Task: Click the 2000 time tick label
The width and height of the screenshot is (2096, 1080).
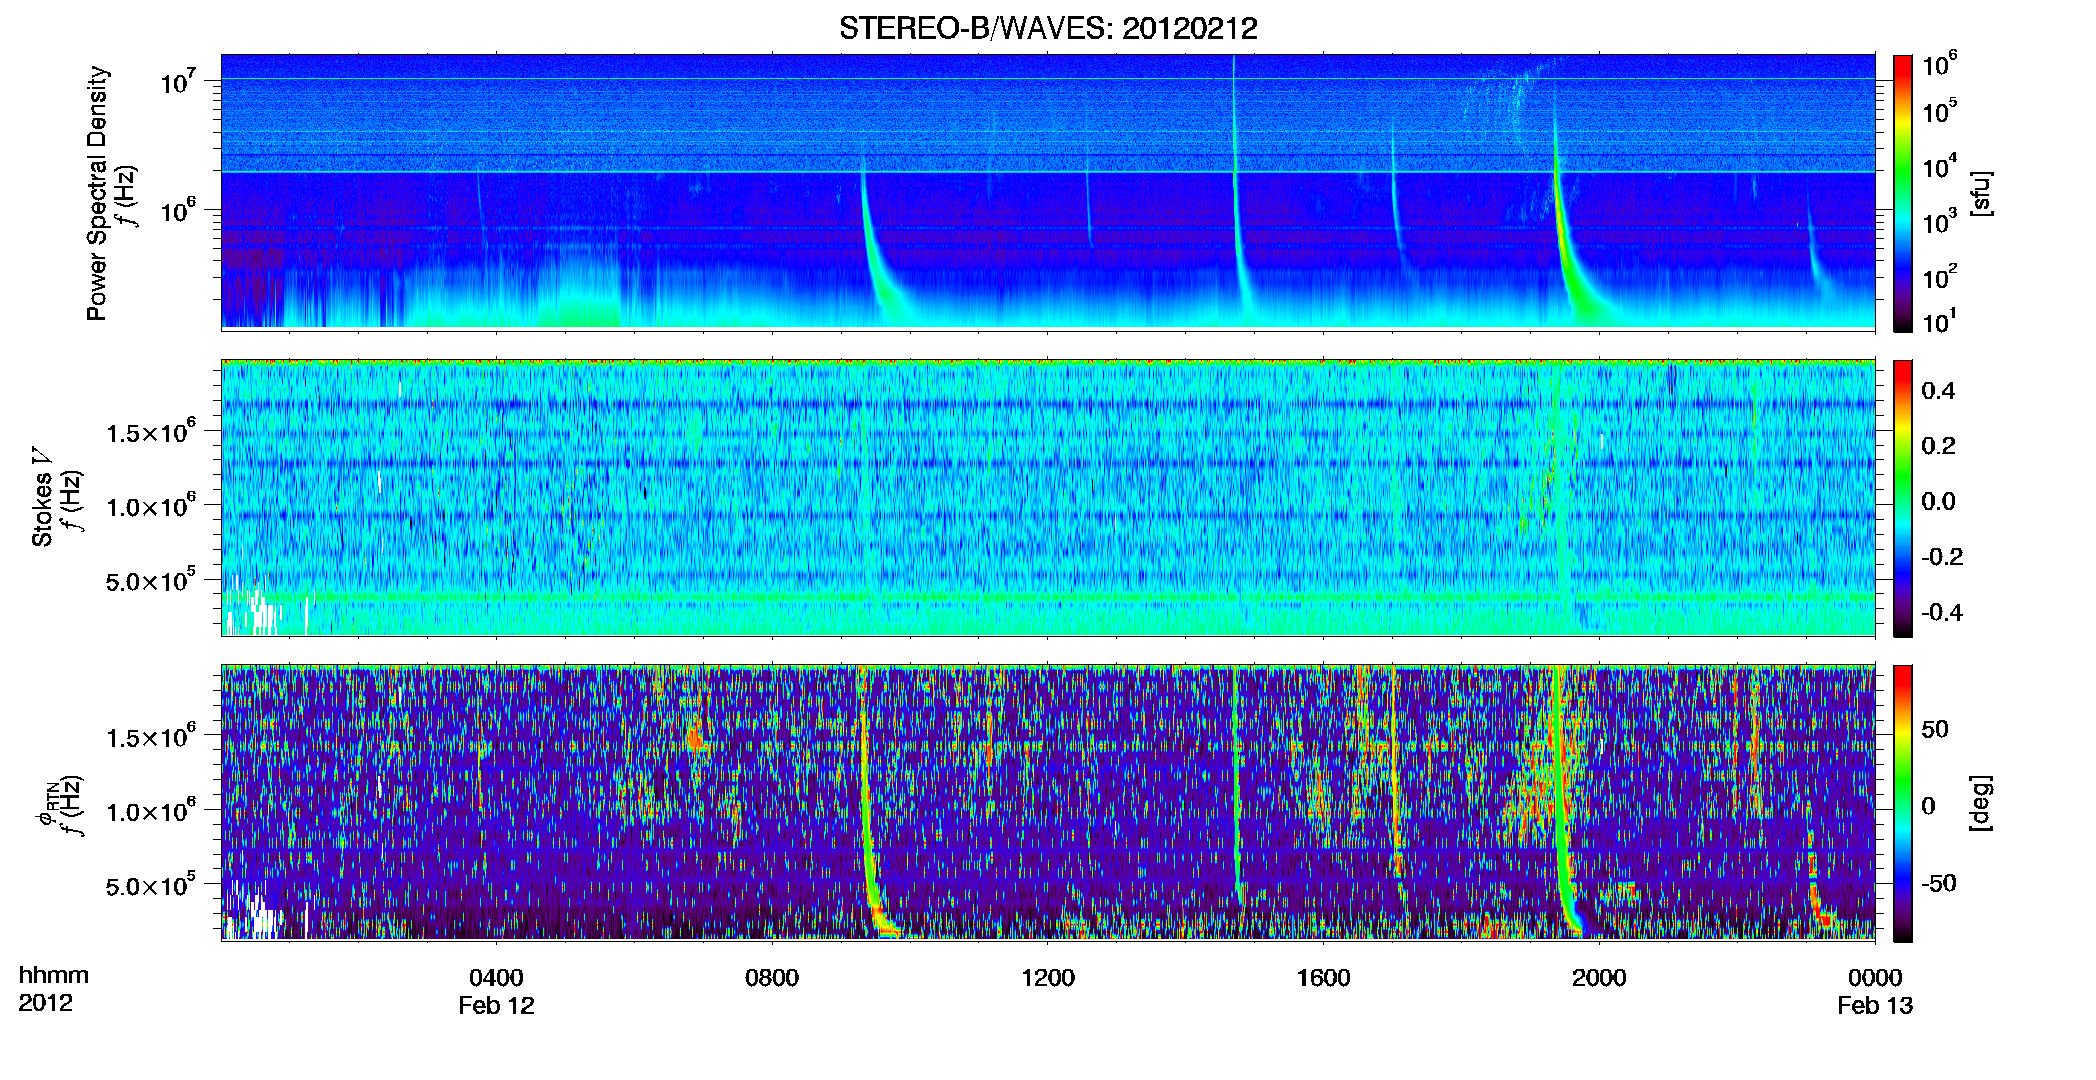Action: 1599,977
